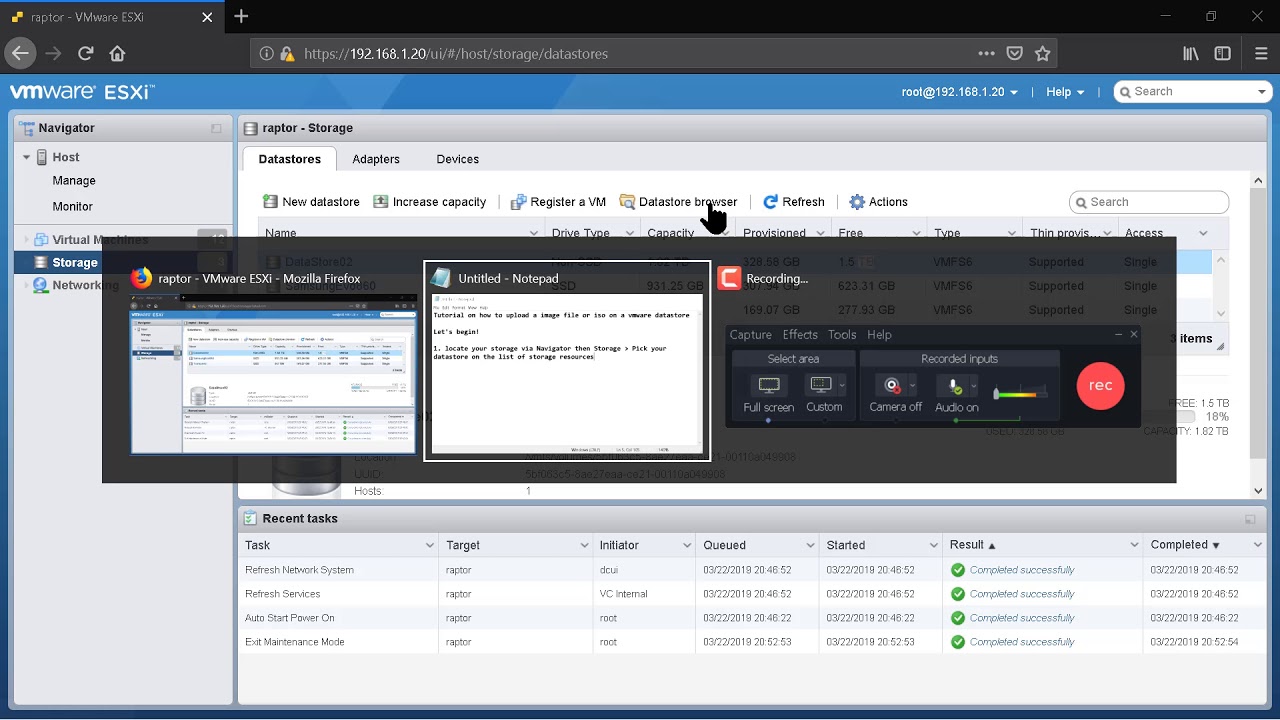Viewport: 1280px width, 720px height.
Task: Click the datastore search field
Action: click(x=1149, y=202)
